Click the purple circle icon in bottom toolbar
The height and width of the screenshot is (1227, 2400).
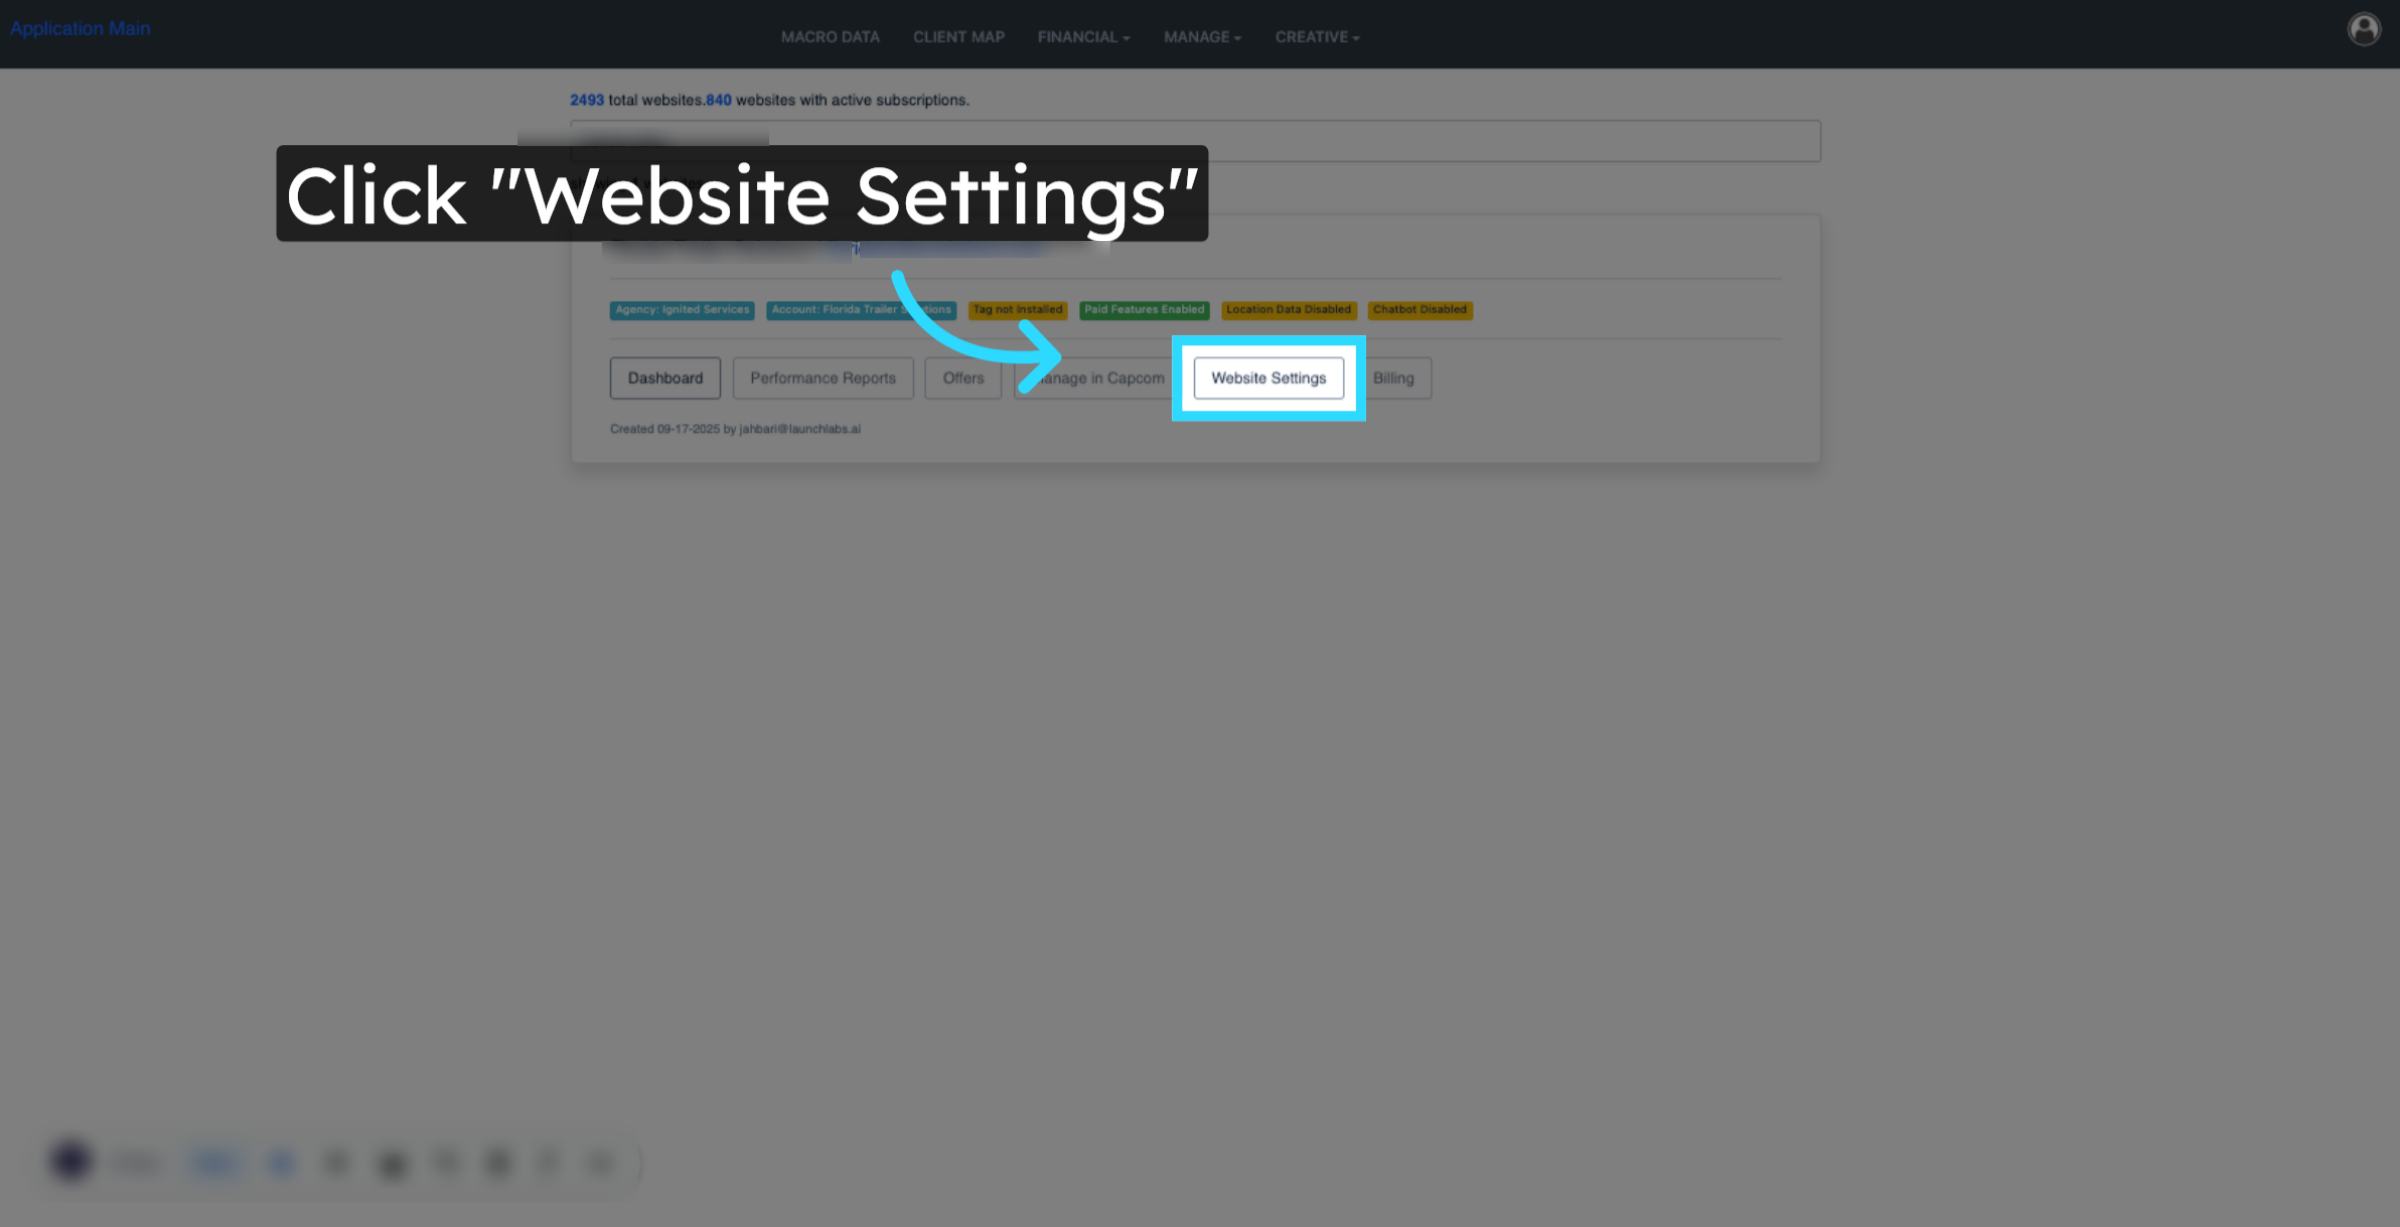click(x=71, y=1160)
